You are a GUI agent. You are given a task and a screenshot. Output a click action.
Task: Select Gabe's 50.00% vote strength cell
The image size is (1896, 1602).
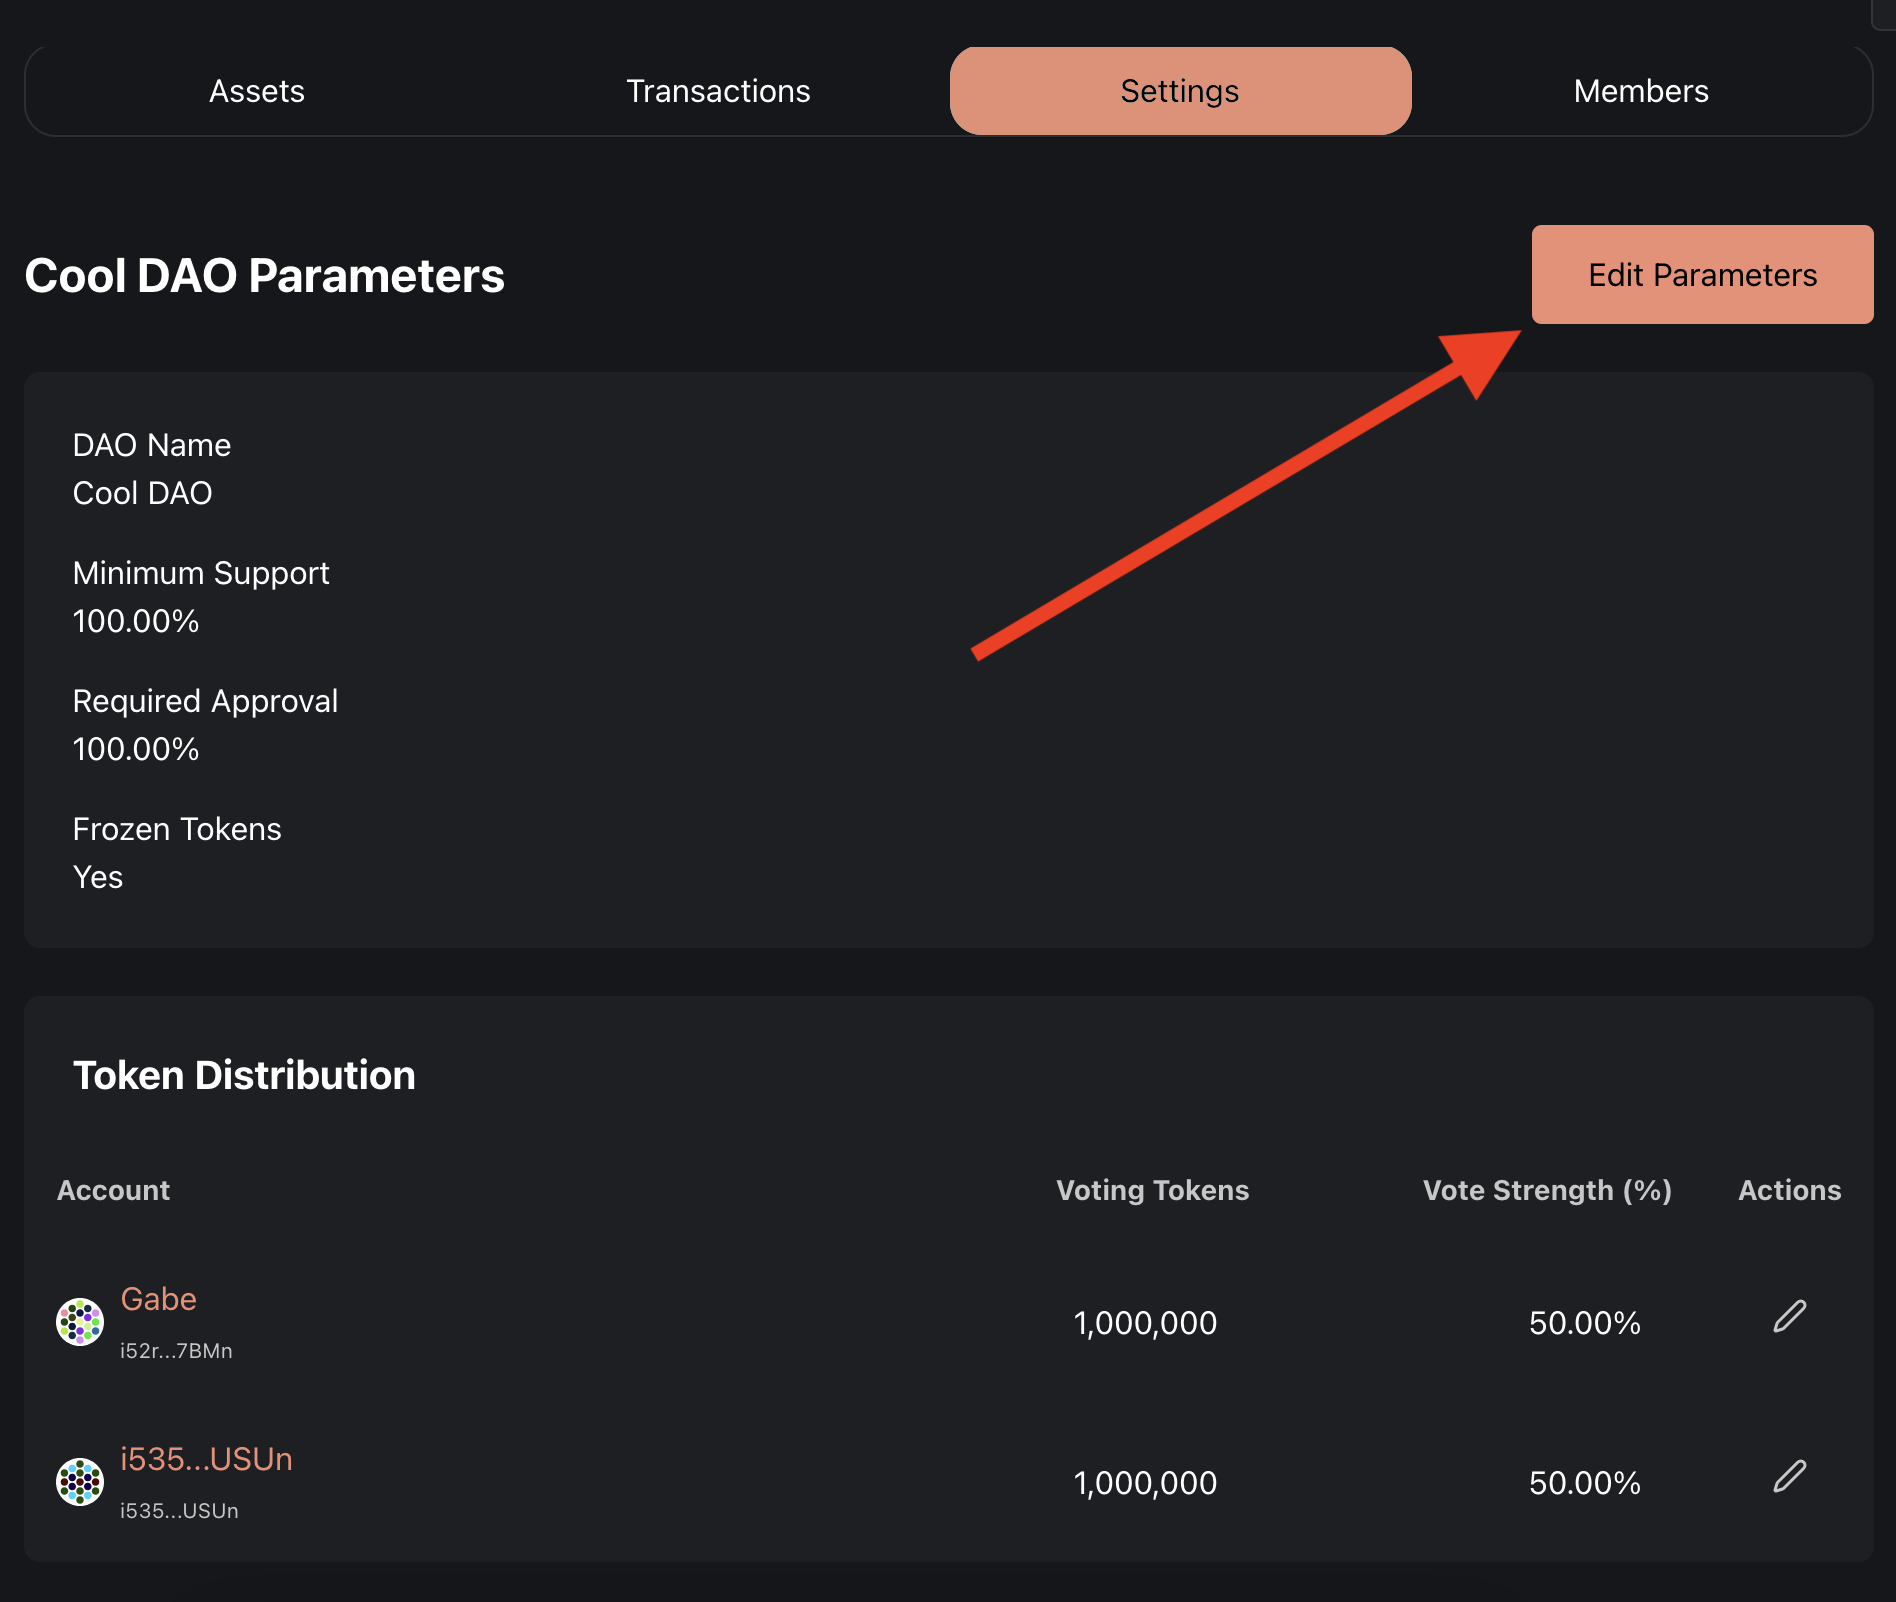coord(1584,1323)
